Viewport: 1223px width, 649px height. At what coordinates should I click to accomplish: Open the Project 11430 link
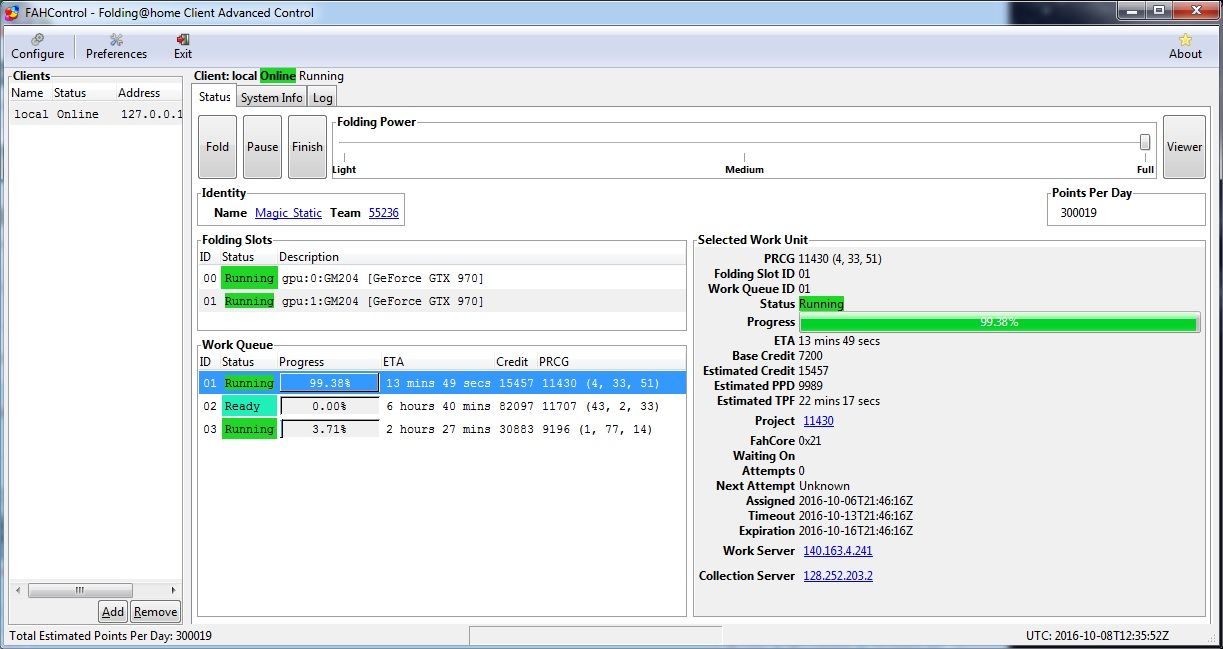pyautogui.click(x=818, y=421)
